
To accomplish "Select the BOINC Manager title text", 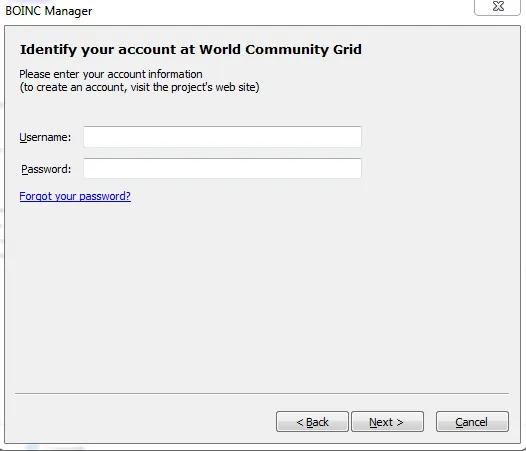I will (x=49, y=11).
